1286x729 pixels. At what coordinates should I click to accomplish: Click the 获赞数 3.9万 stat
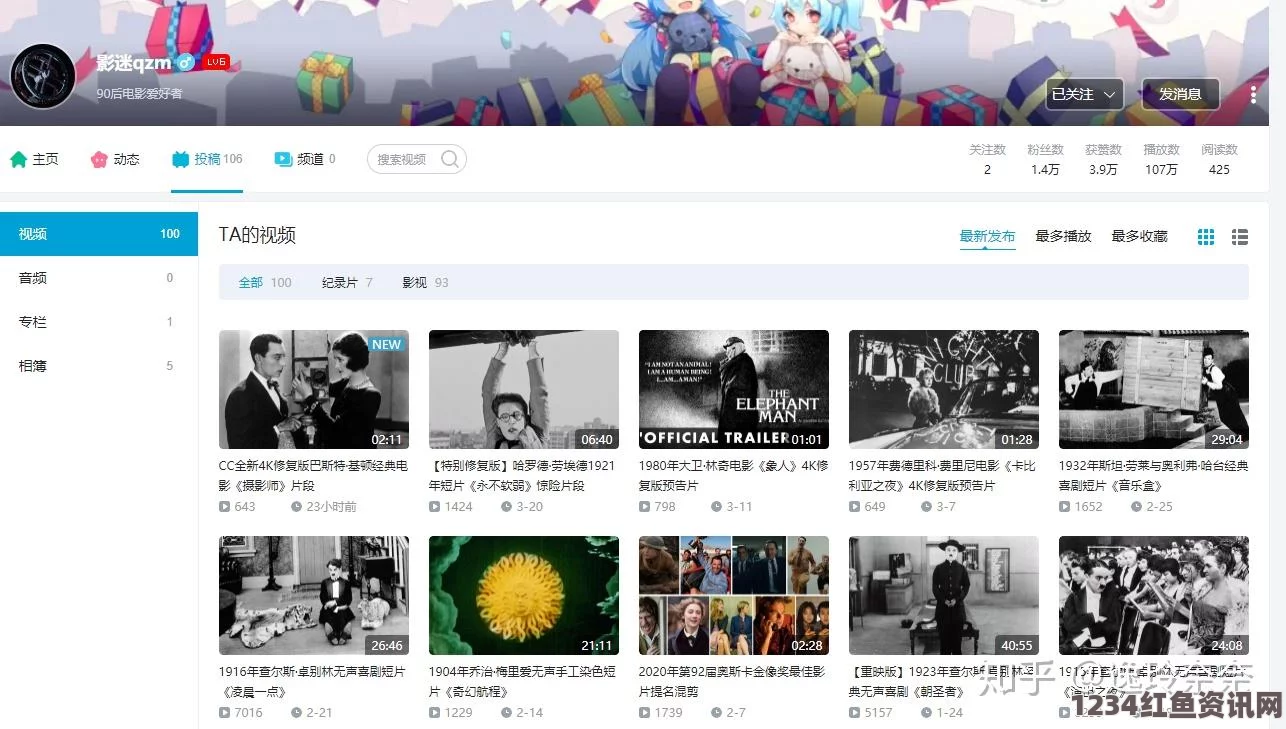[1103, 159]
